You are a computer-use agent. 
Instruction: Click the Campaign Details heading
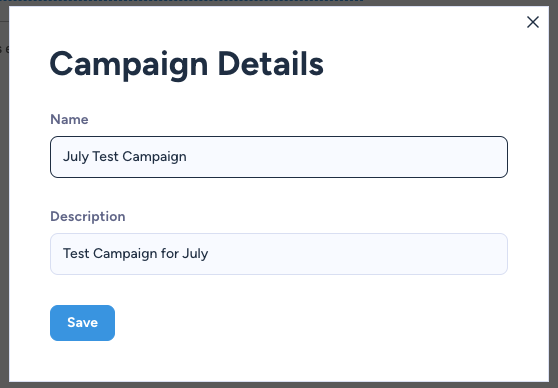click(x=187, y=65)
